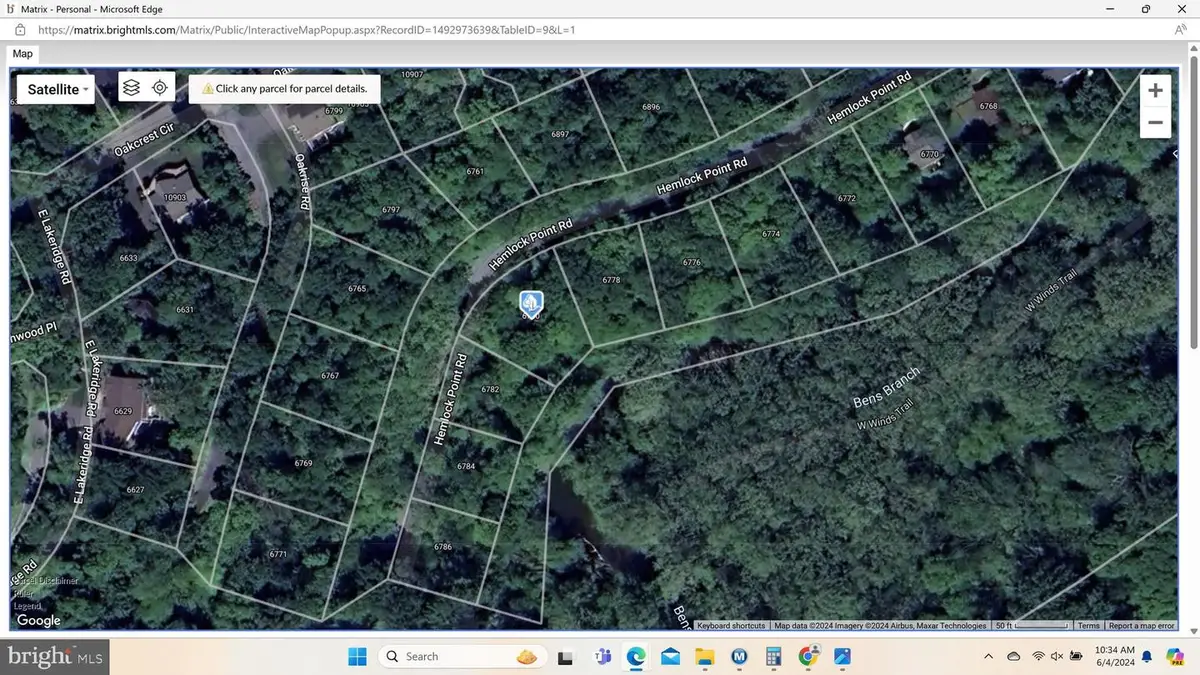This screenshot has width=1200, height=675.
Task: Click parcel number 6772
Action: 847,199
